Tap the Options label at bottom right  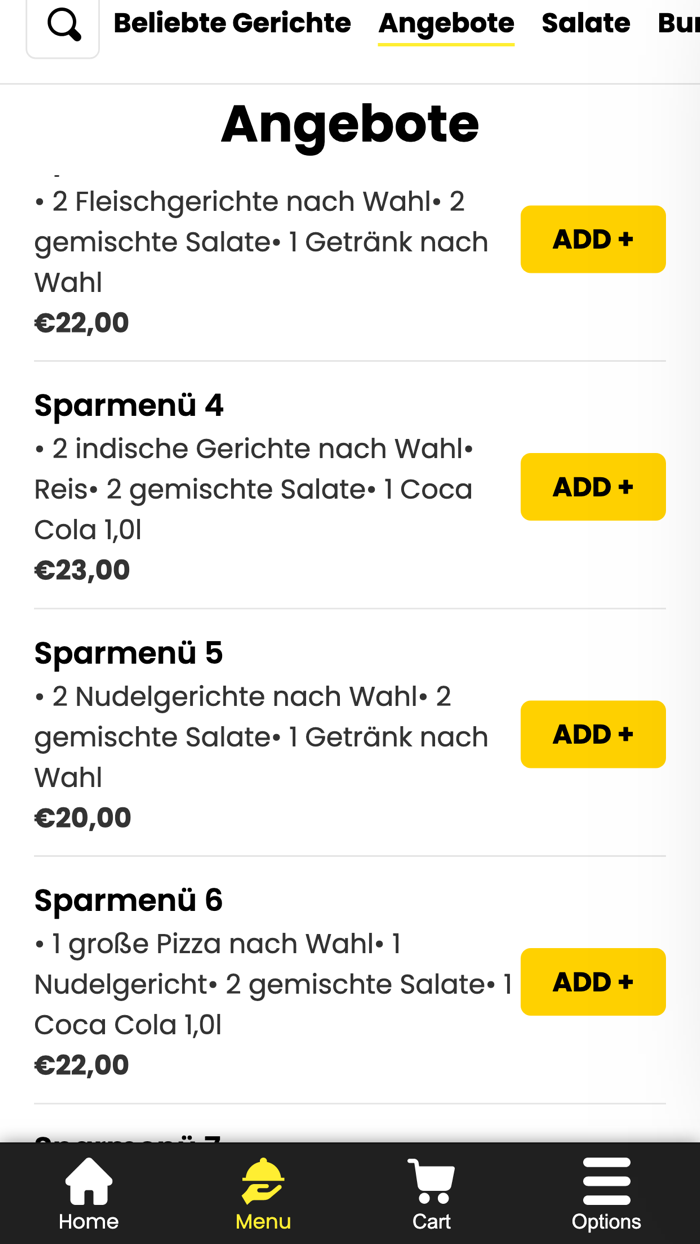click(x=607, y=1221)
